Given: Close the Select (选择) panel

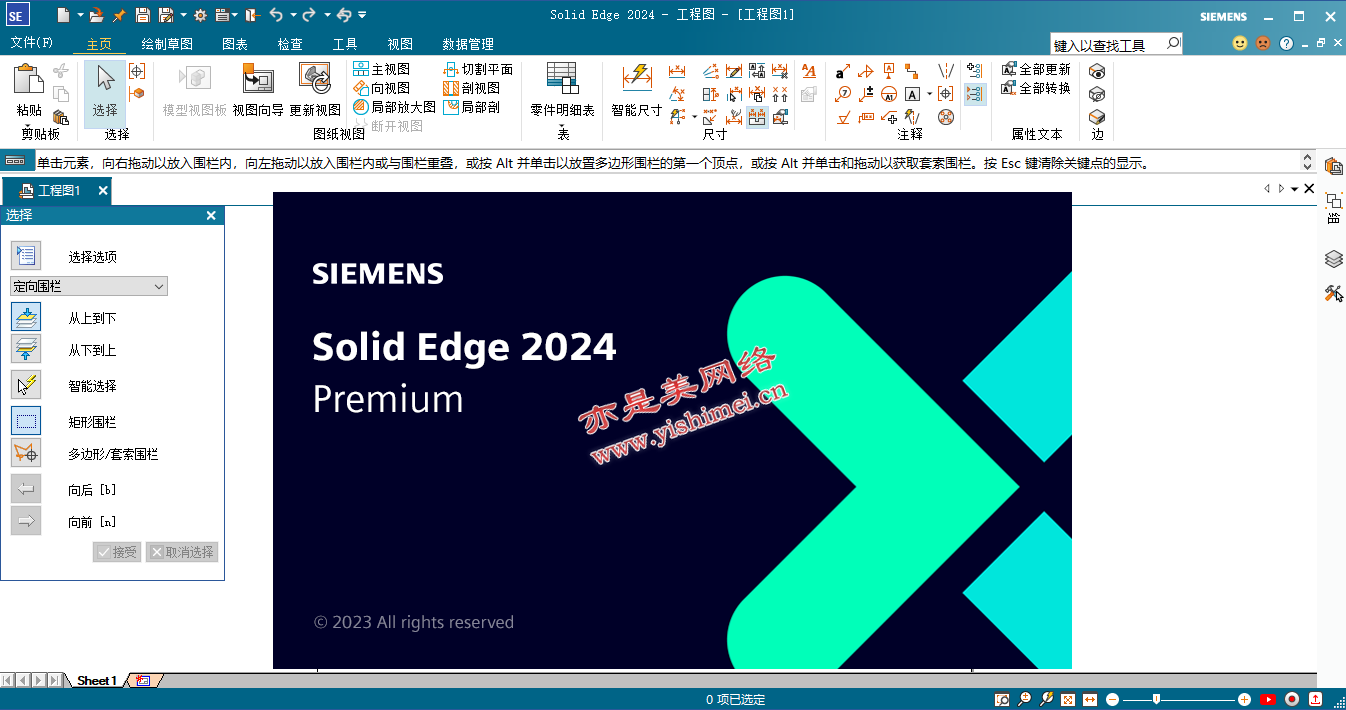Looking at the screenshot, I should pyautogui.click(x=211, y=215).
